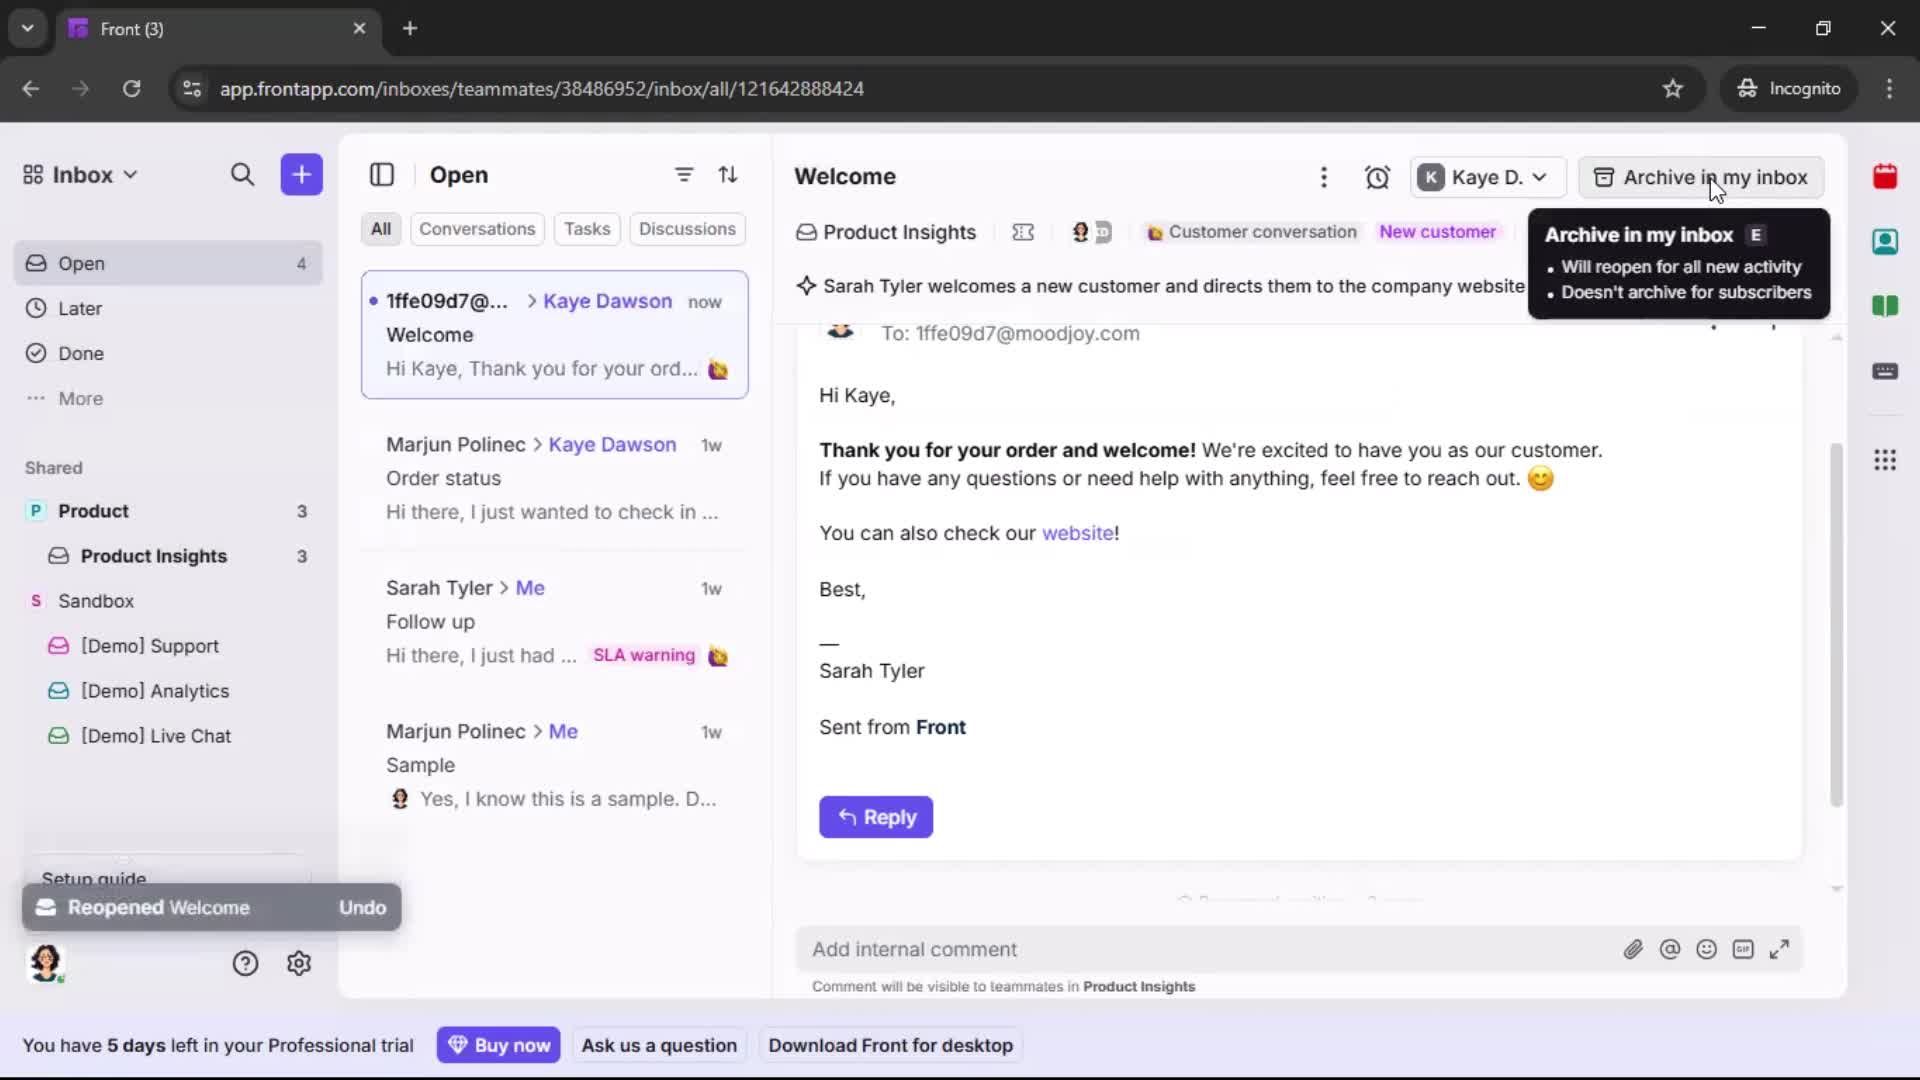1920x1080 pixels.
Task: Expand the comment box to full screen
Action: coord(1780,949)
